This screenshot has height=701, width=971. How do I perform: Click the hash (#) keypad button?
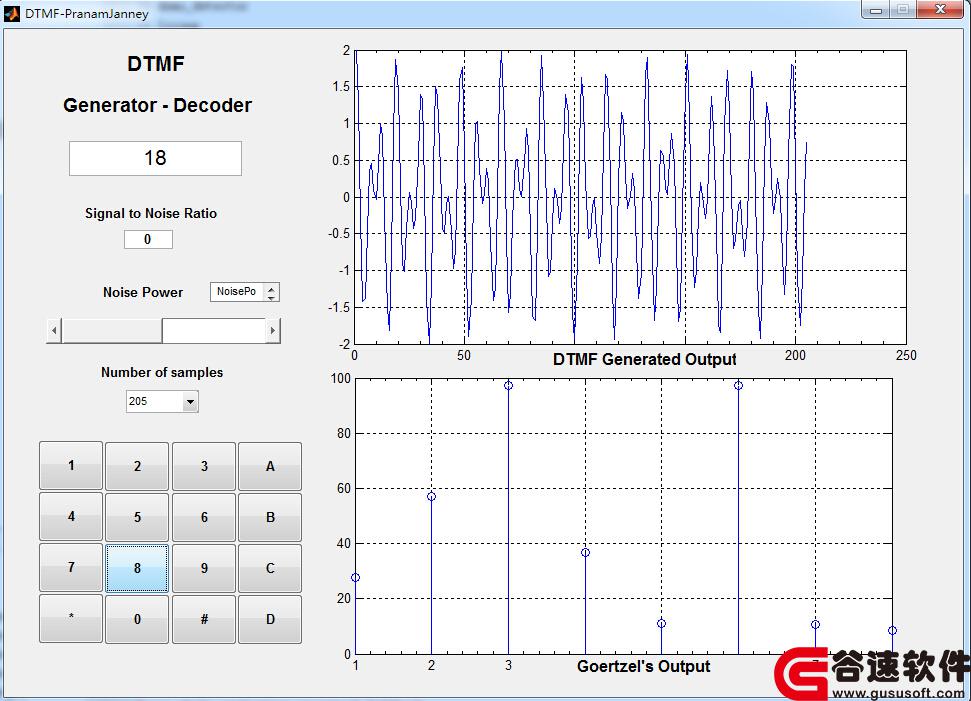pyautogui.click(x=204, y=619)
